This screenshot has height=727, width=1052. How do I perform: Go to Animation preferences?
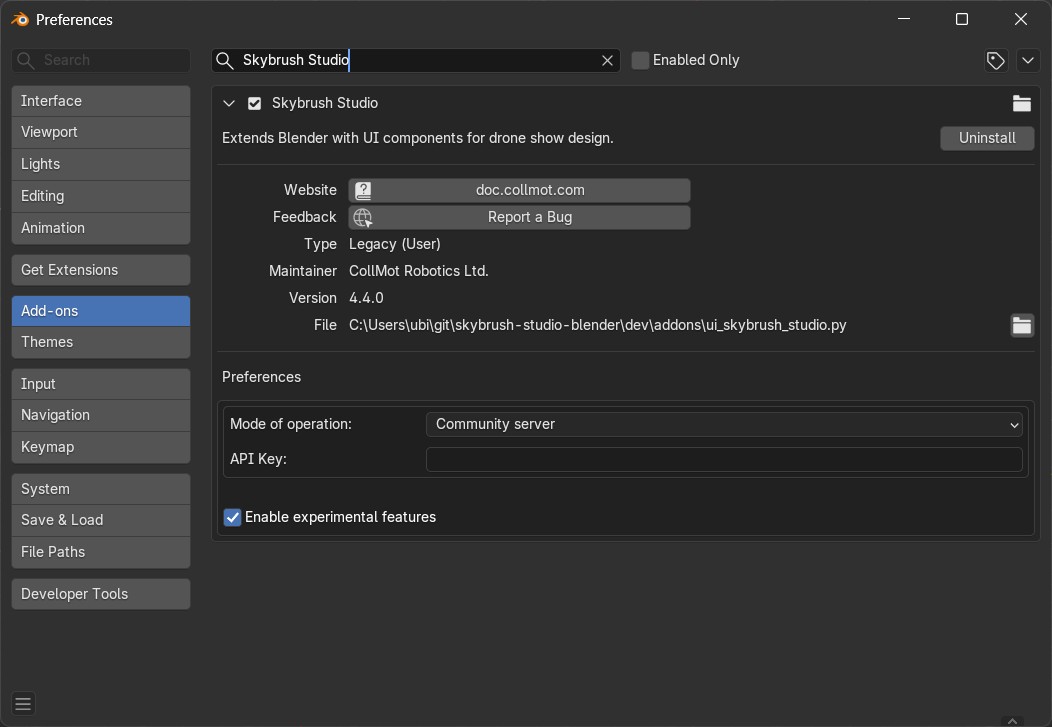pos(101,228)
